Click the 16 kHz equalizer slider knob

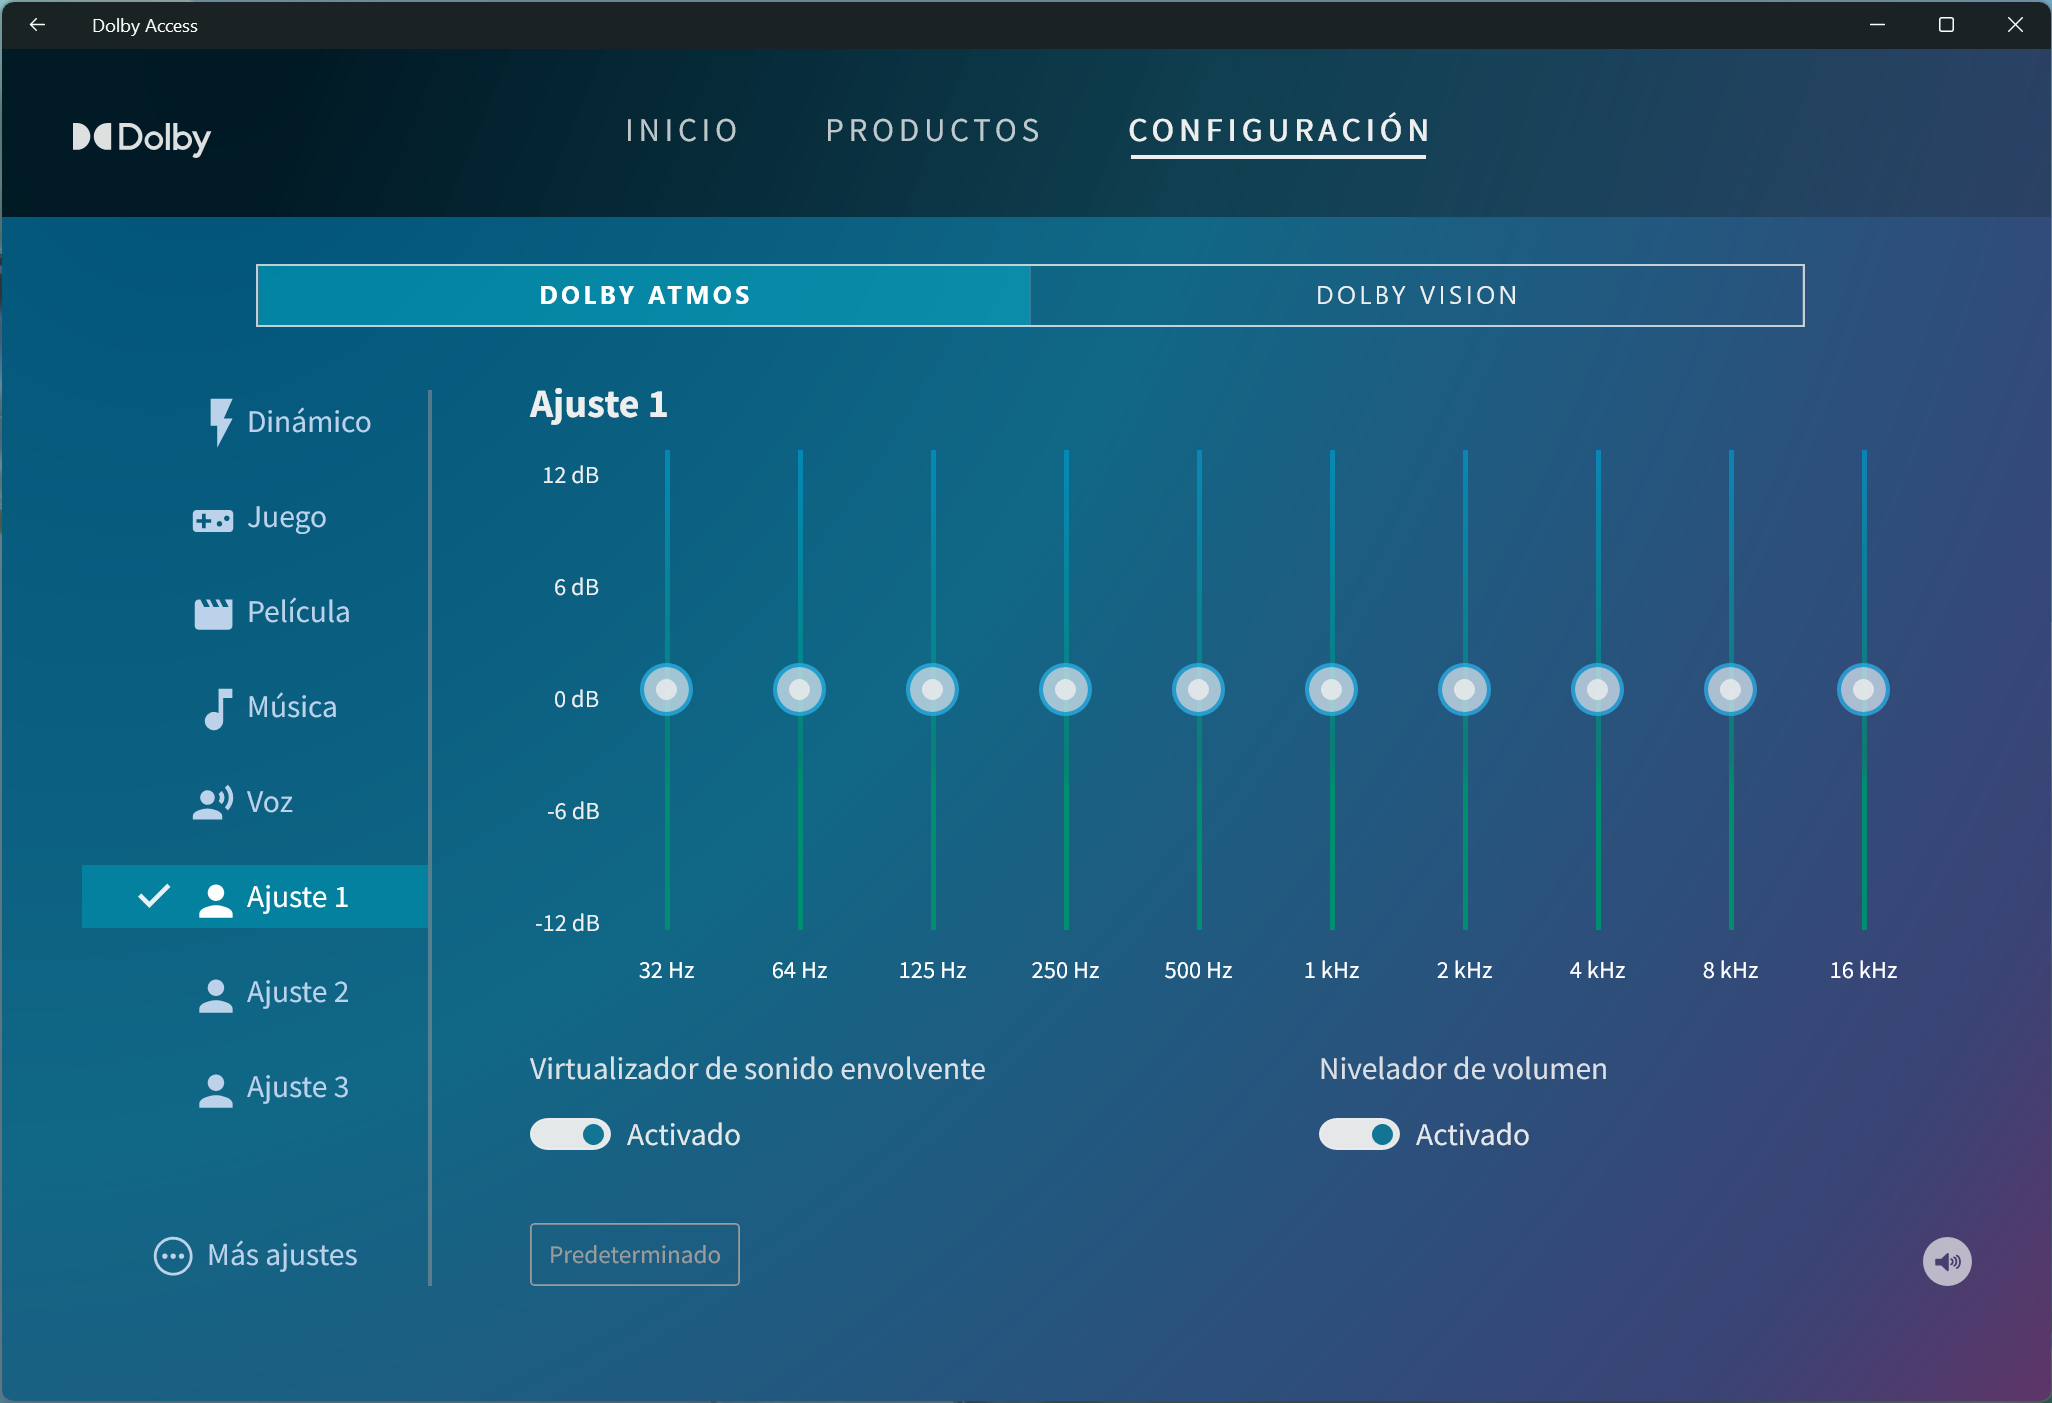pyautogui.click(x=1863, y=690)
